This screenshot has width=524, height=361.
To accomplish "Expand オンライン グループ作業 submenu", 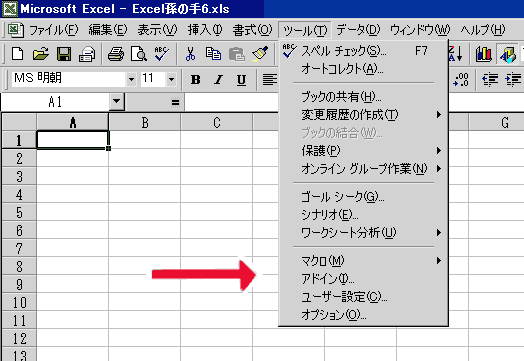I will click(439, 168).
